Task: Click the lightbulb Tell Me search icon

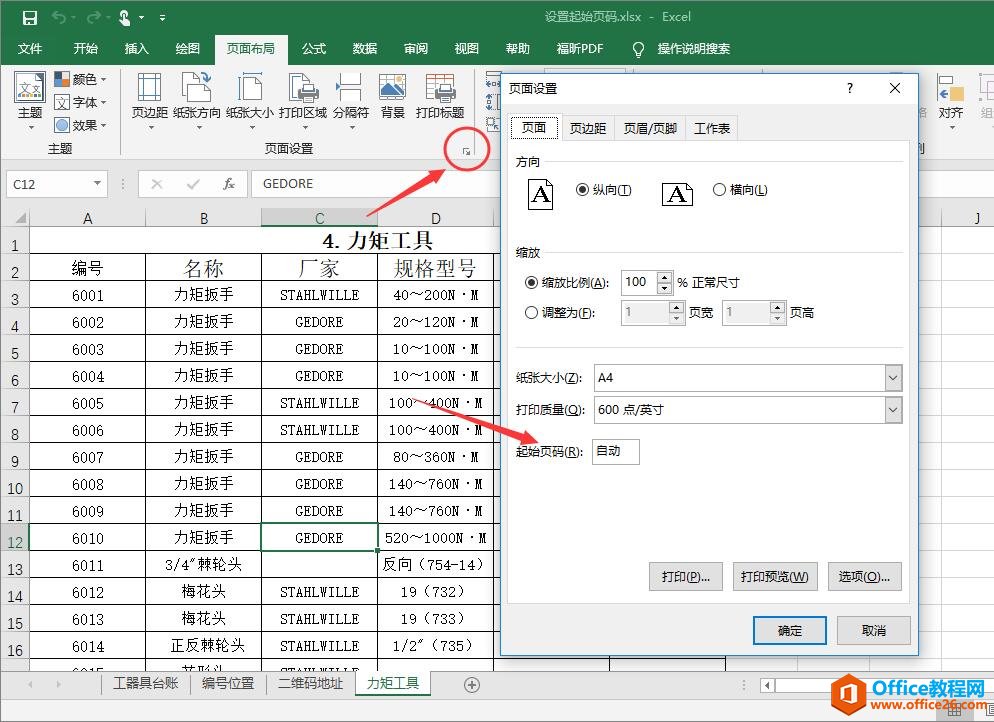Action: pos(638,49)
